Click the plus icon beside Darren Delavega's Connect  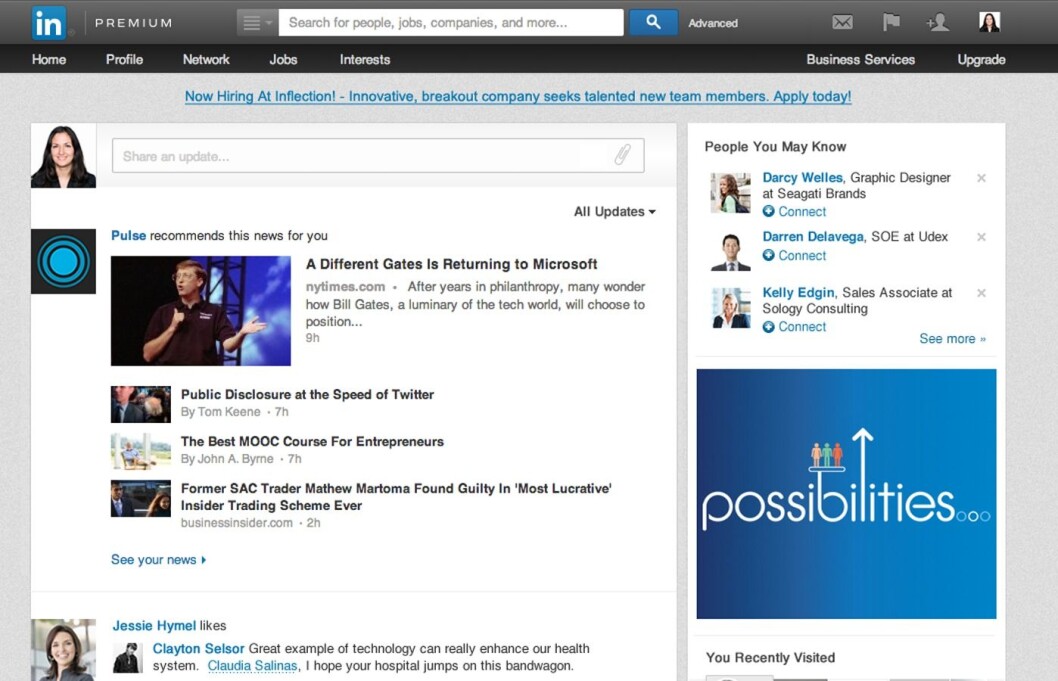point(769,255)
